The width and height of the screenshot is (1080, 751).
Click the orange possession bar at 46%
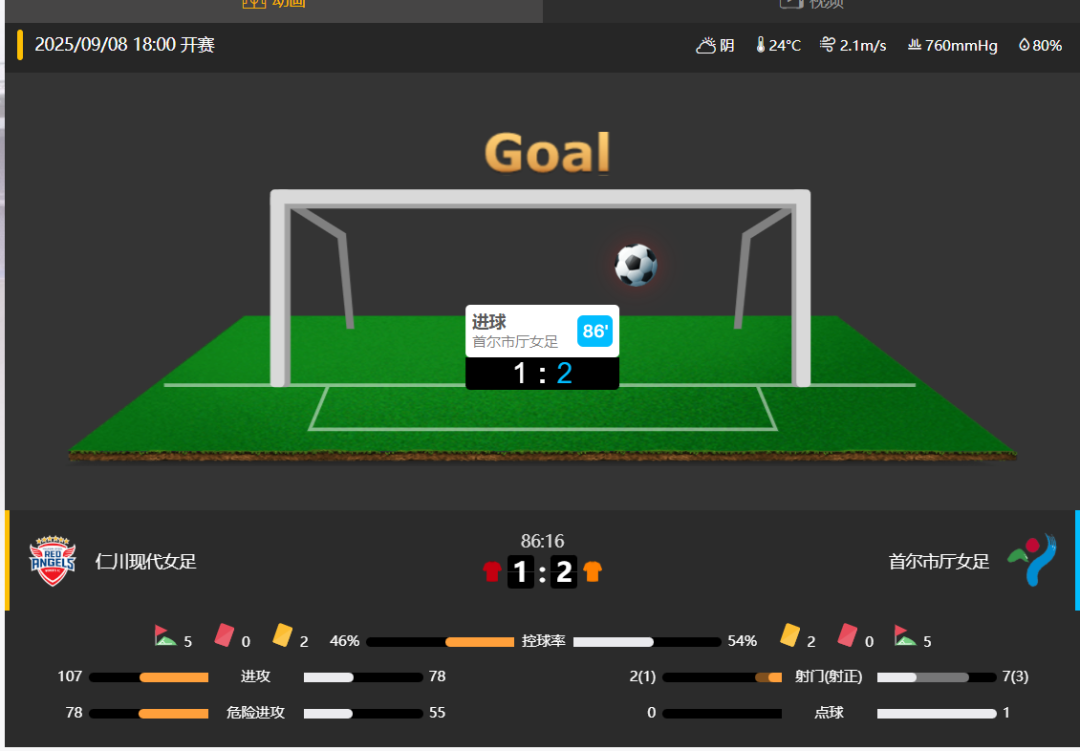pyautogui.click(x=479, y=642)
